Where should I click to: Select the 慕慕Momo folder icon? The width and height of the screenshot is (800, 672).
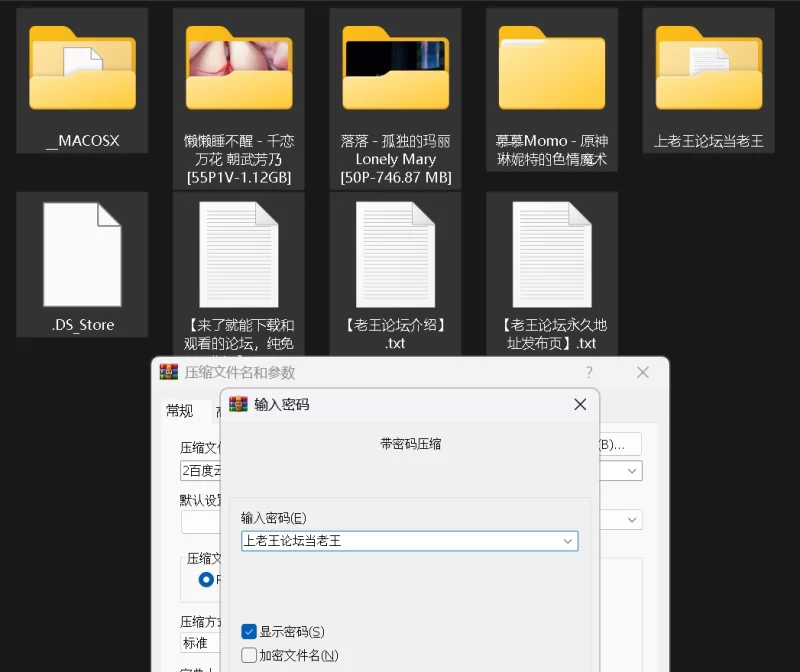point(551,69)
